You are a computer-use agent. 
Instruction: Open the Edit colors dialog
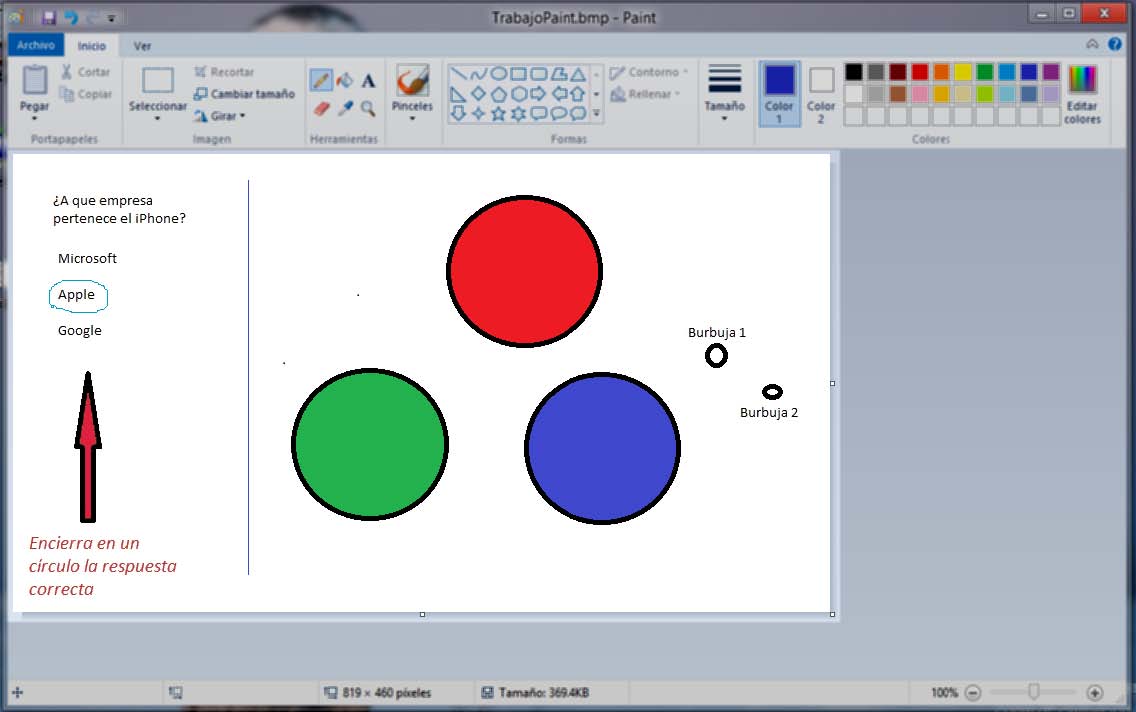tap(1082, 94)
